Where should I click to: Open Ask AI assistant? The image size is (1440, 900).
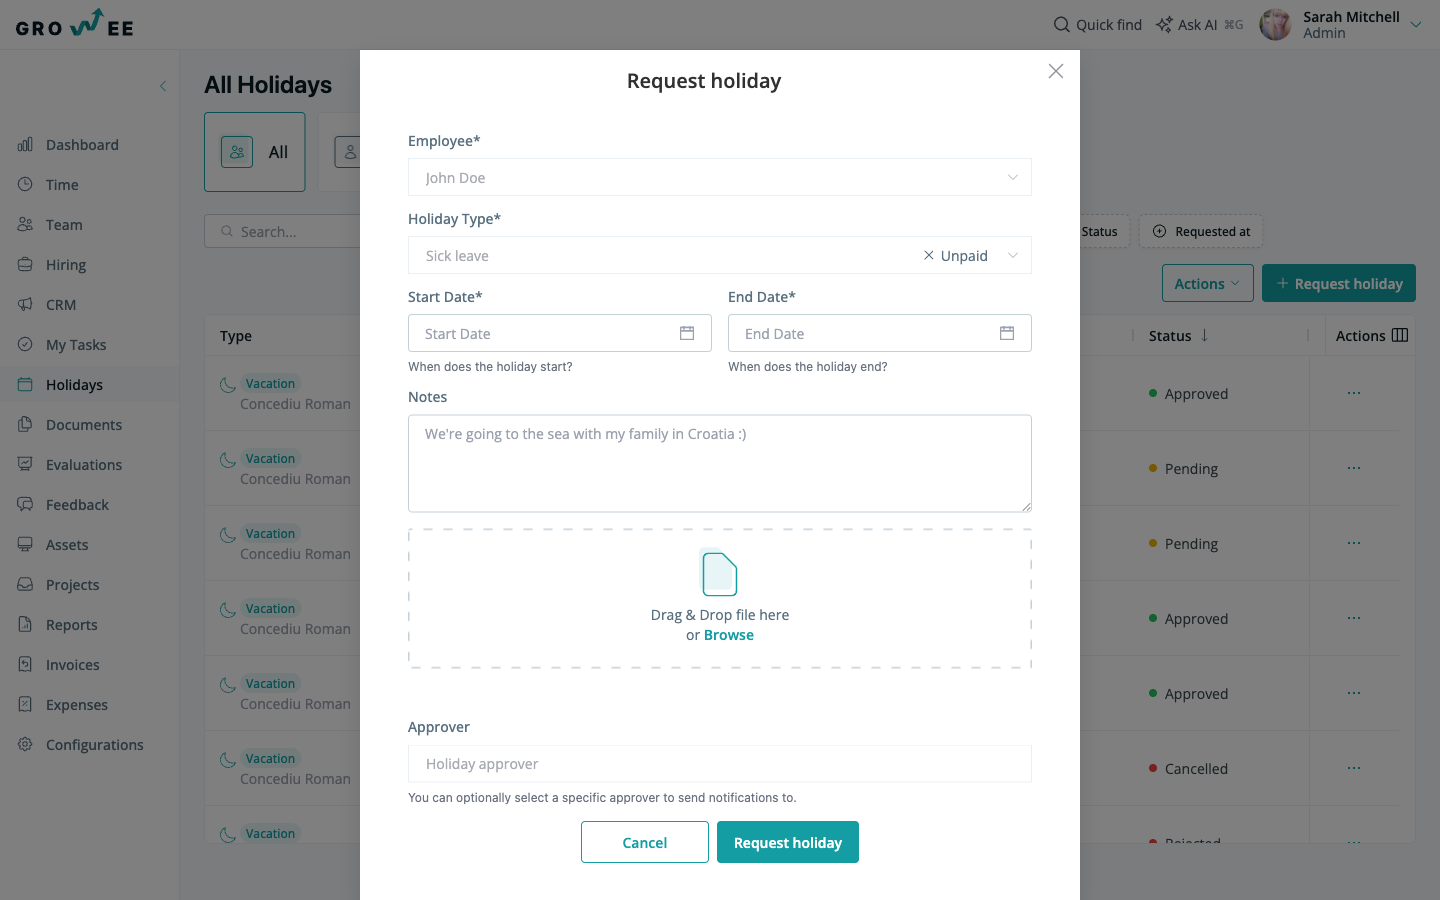(1199, 25)
